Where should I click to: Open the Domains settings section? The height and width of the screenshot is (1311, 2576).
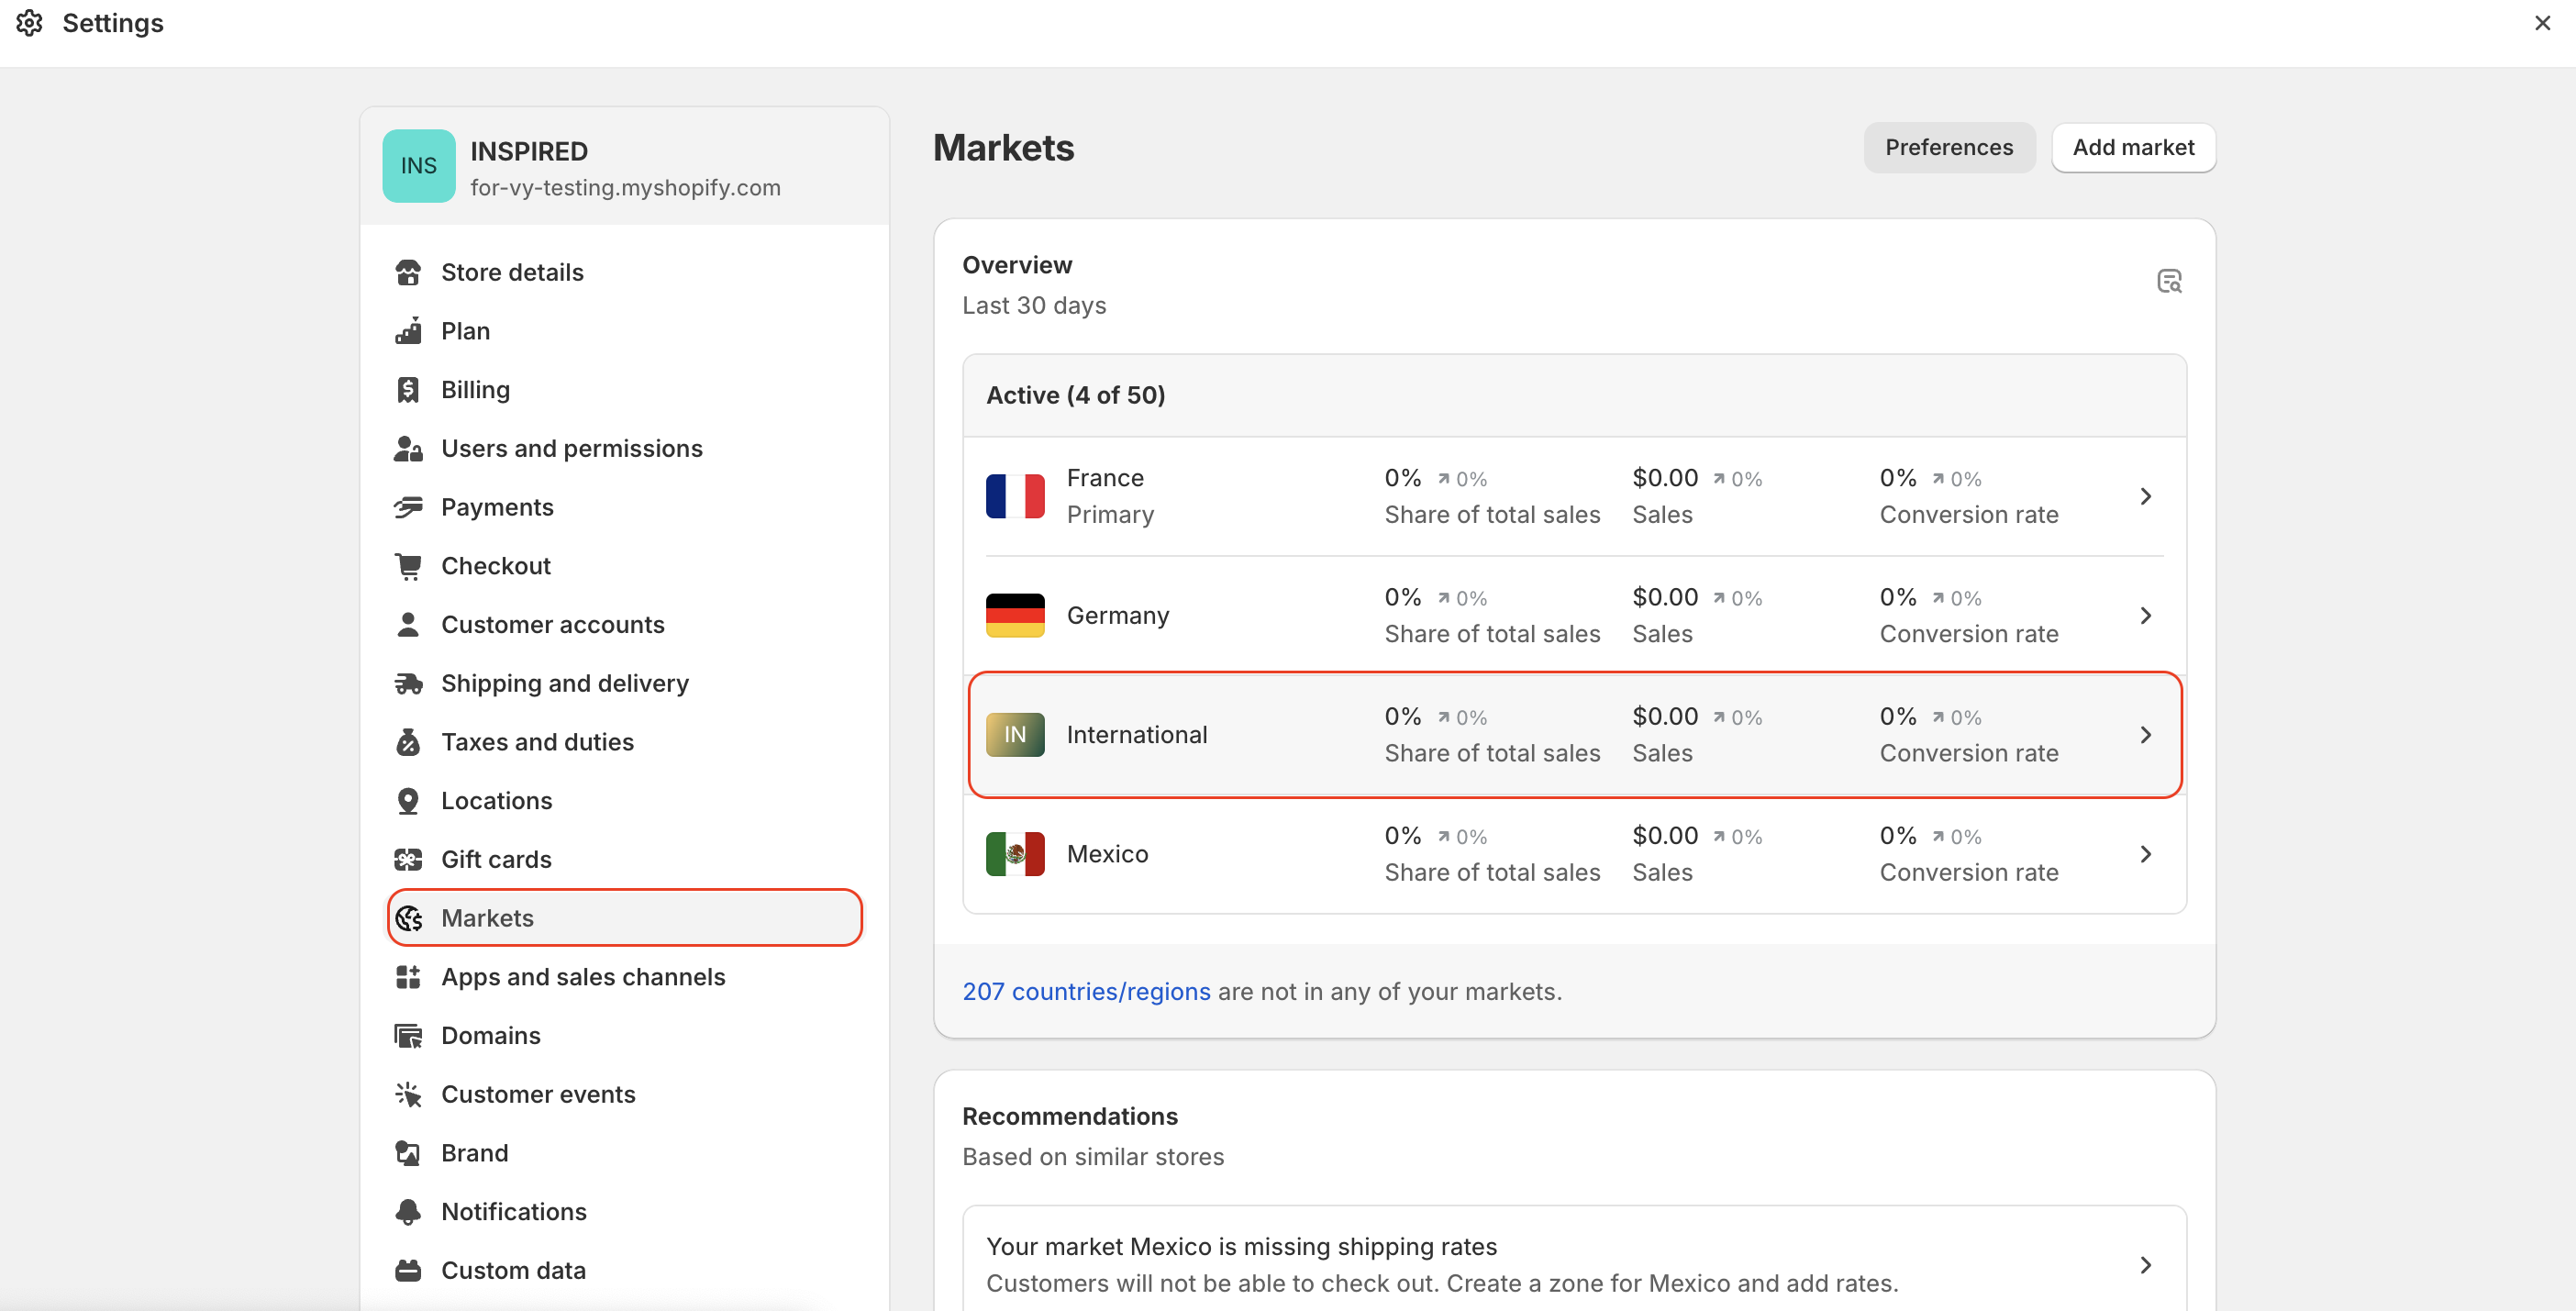(490, 1036)
